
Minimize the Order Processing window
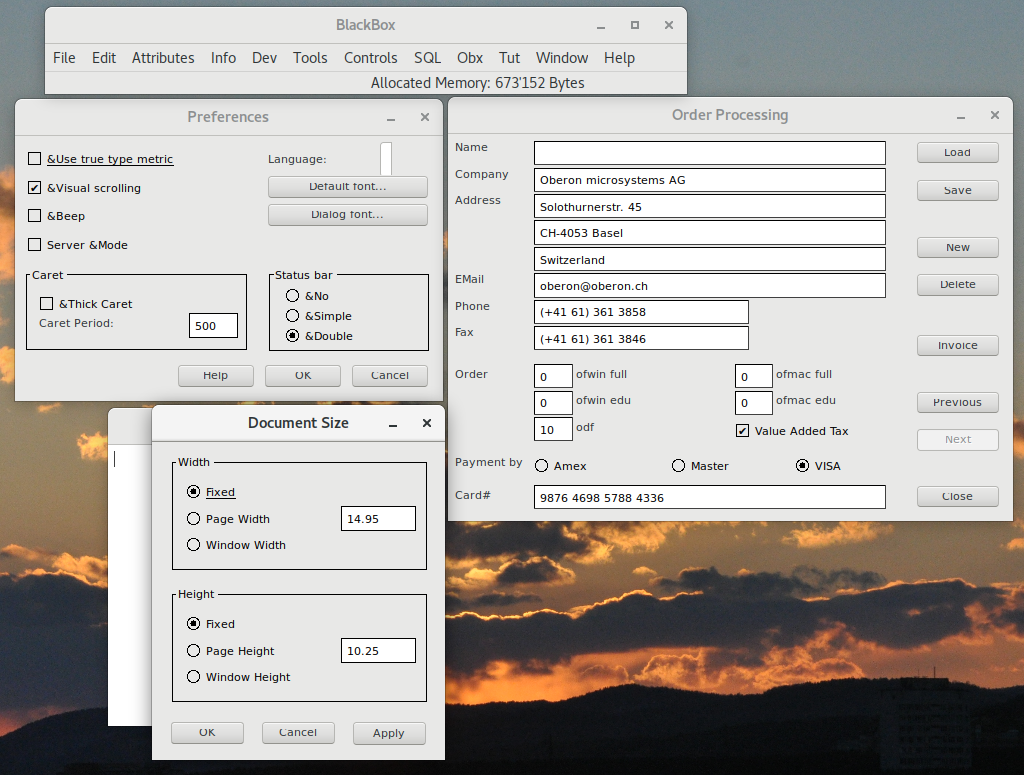(x=961, y=116)
